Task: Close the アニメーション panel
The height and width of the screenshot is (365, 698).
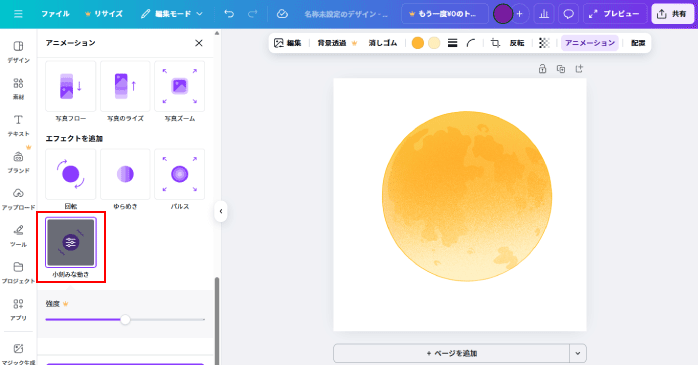Action: click(x=199, y=43)
